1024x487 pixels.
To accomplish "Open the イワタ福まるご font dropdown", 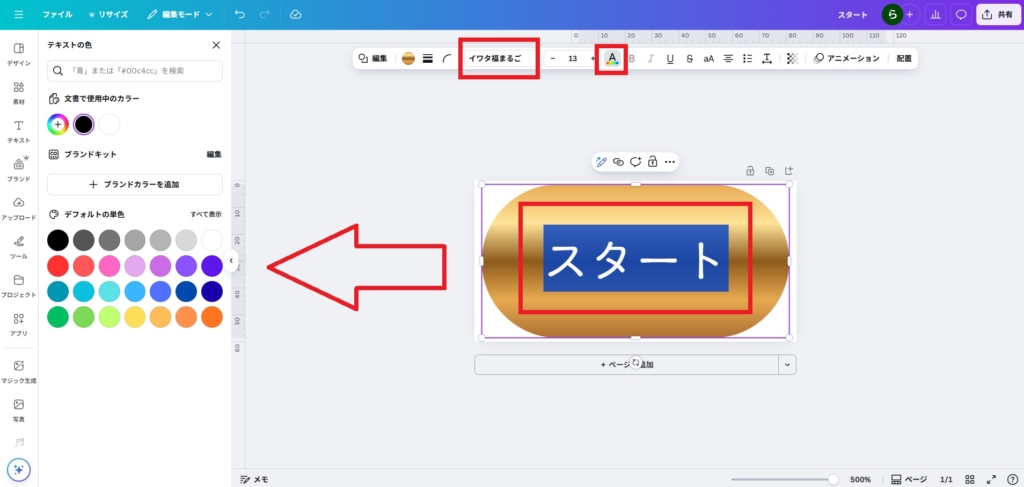I will (x=497, y=59).
